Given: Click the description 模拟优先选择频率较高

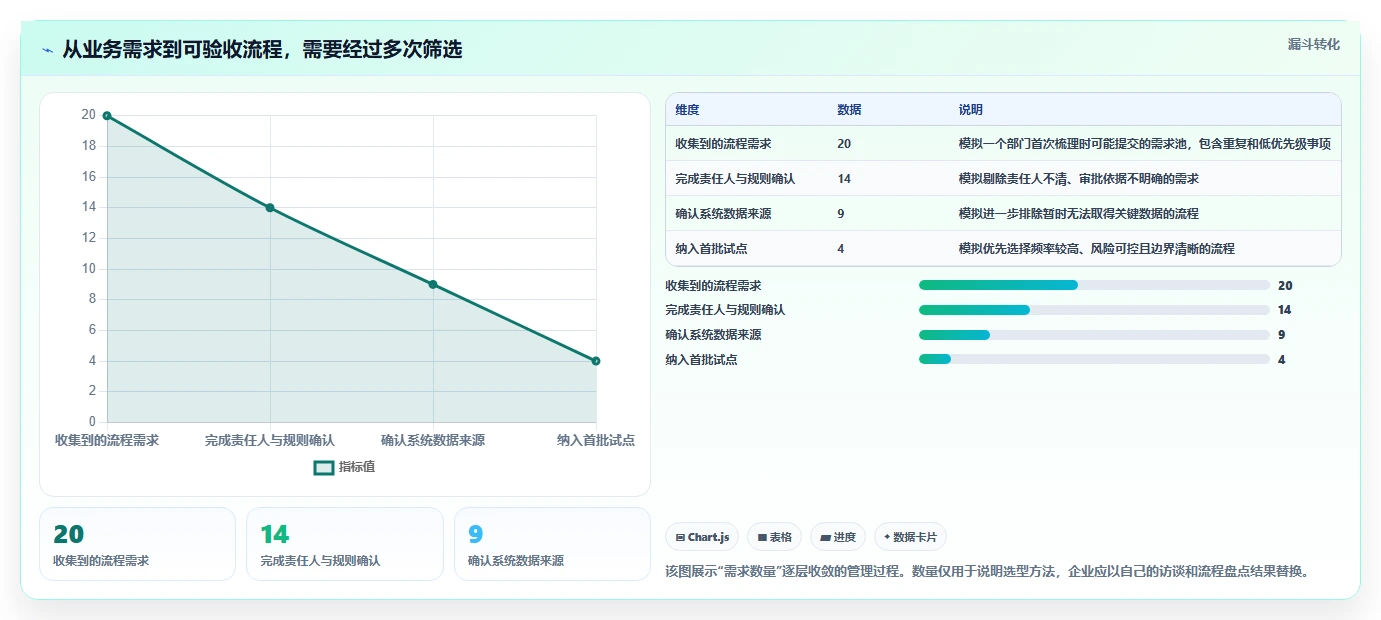Looking at the screenshot, I should tap(1096, 249).
